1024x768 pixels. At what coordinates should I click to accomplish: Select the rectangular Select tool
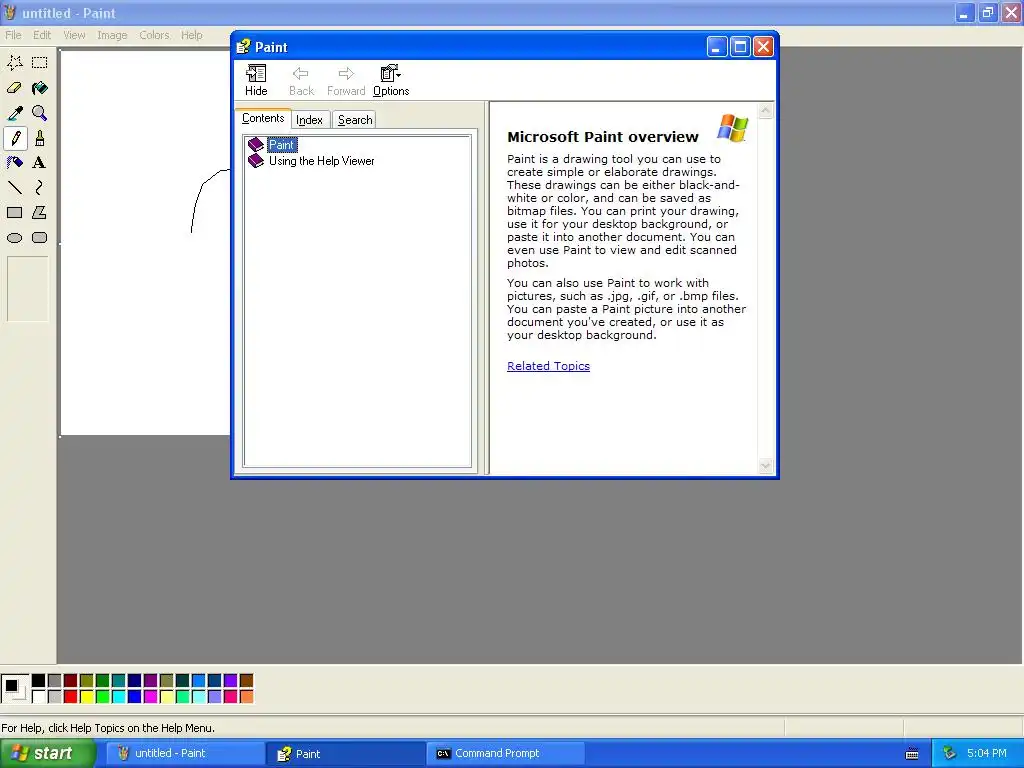[x=40, y=63]
